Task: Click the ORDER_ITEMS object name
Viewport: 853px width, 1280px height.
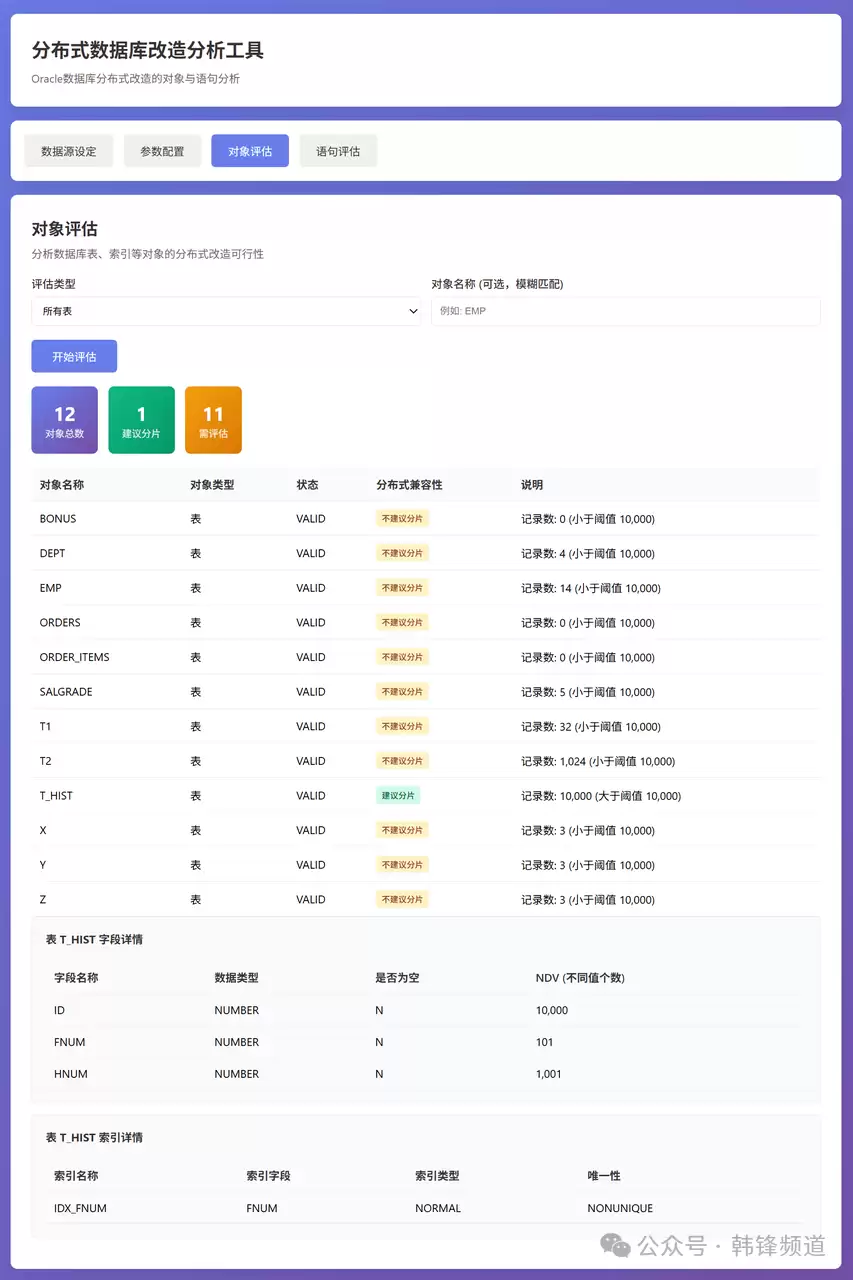Action: click(x=74, y=657)
